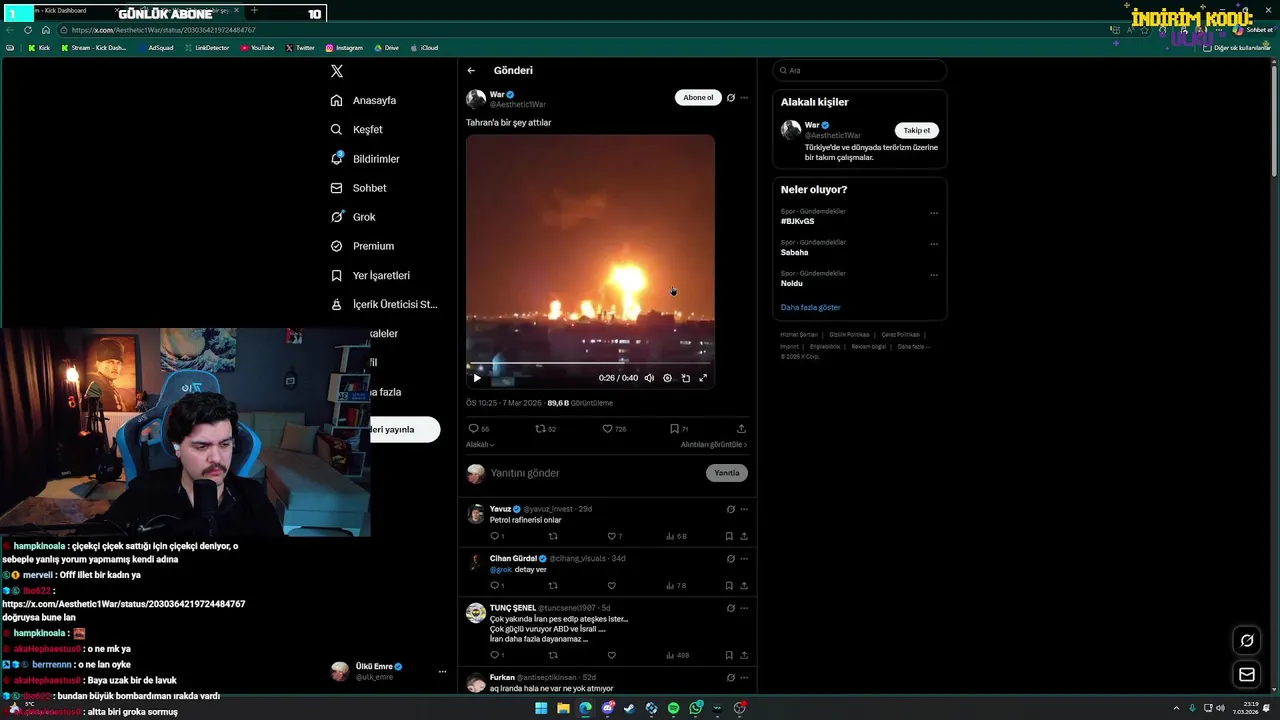This screenshot has height=720, width=1280.
Task: Like TUNÇ ŞENEL's reply
Action: coord(611,656)
